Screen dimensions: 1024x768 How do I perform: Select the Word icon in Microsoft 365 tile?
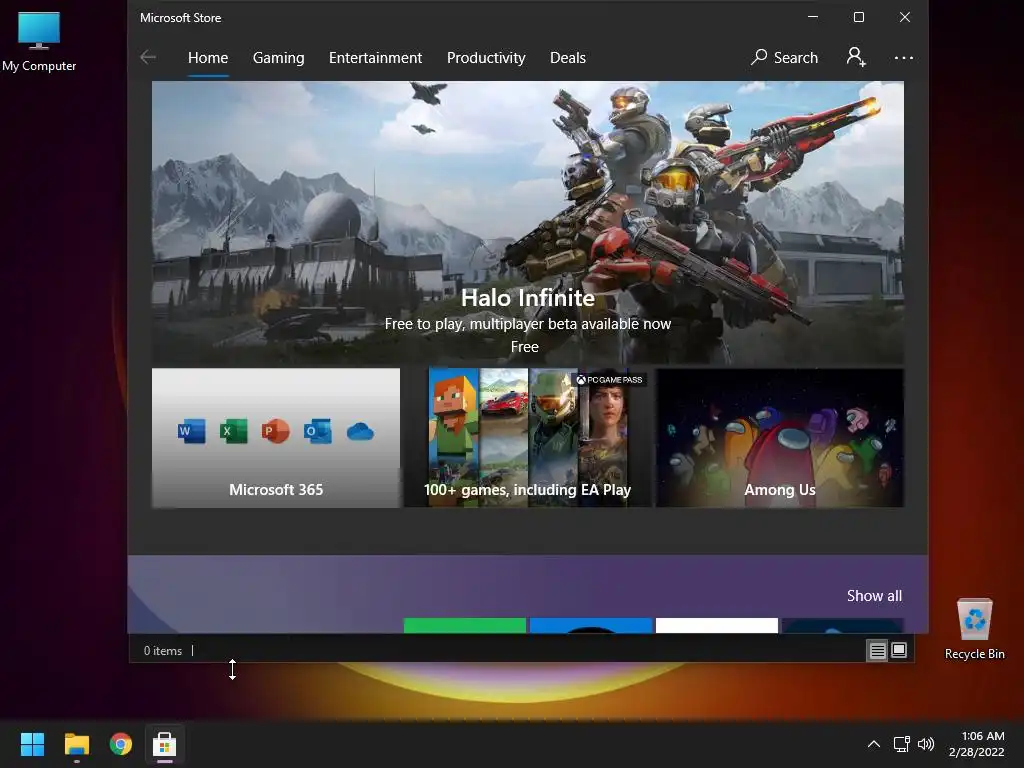coord(191,431)
